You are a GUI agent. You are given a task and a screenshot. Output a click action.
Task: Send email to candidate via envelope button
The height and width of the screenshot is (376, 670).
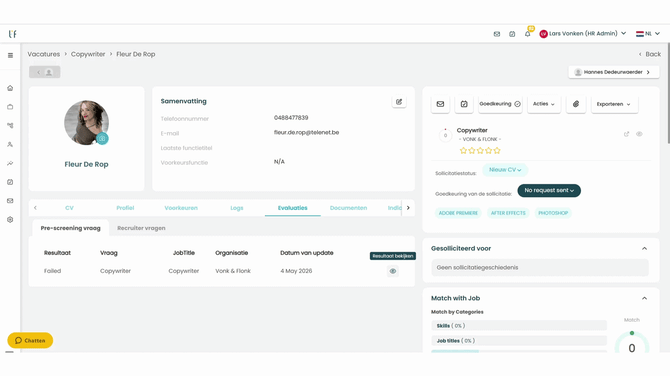pos(440,104)
